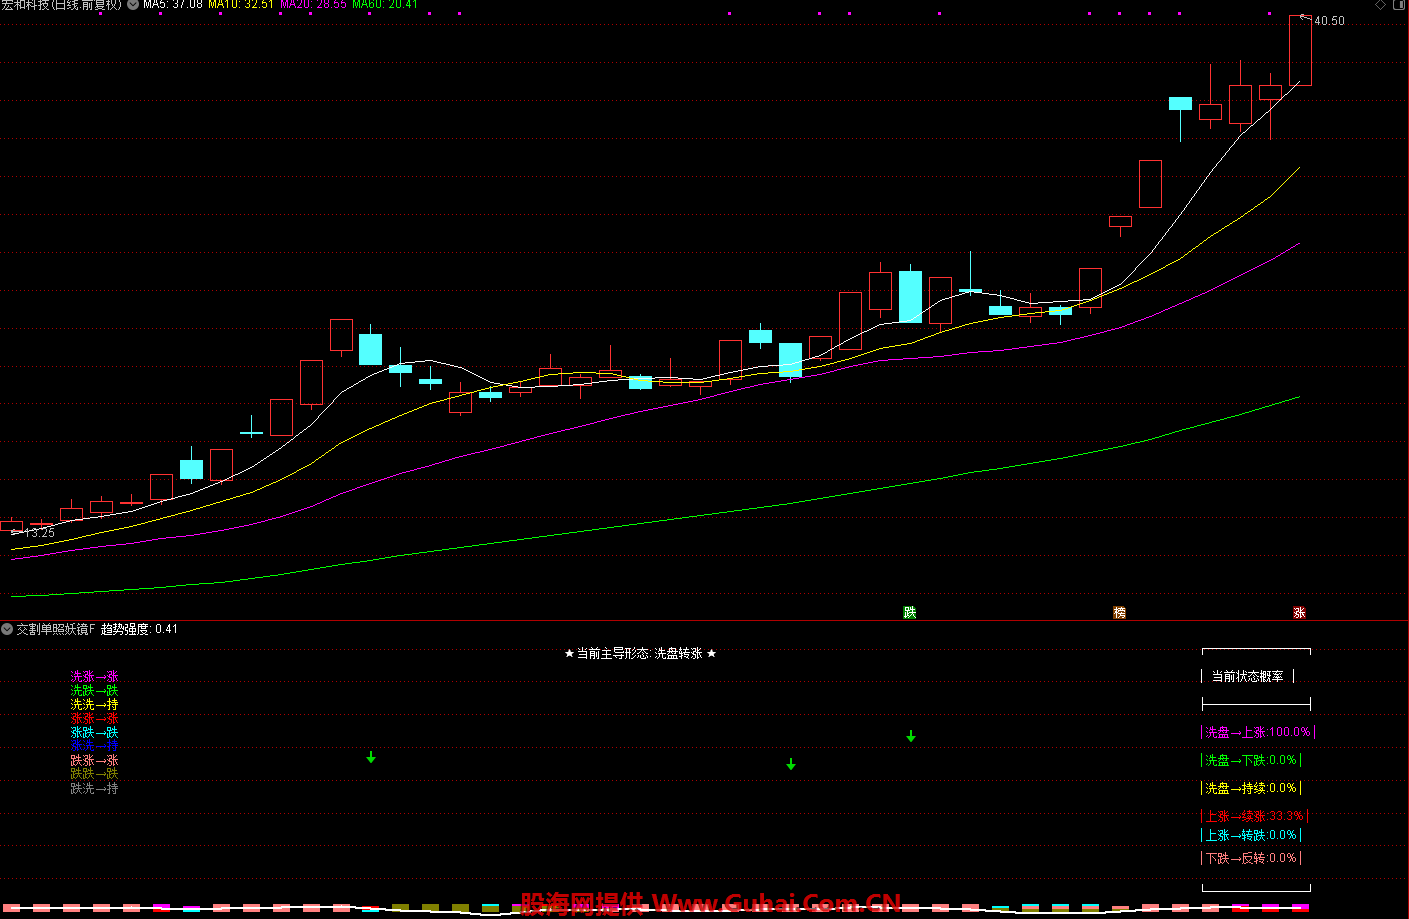The width and height of the screenshot is (1409, 919).
Task: Select the MA60: 20.41 label
Action: pos(385,5)
